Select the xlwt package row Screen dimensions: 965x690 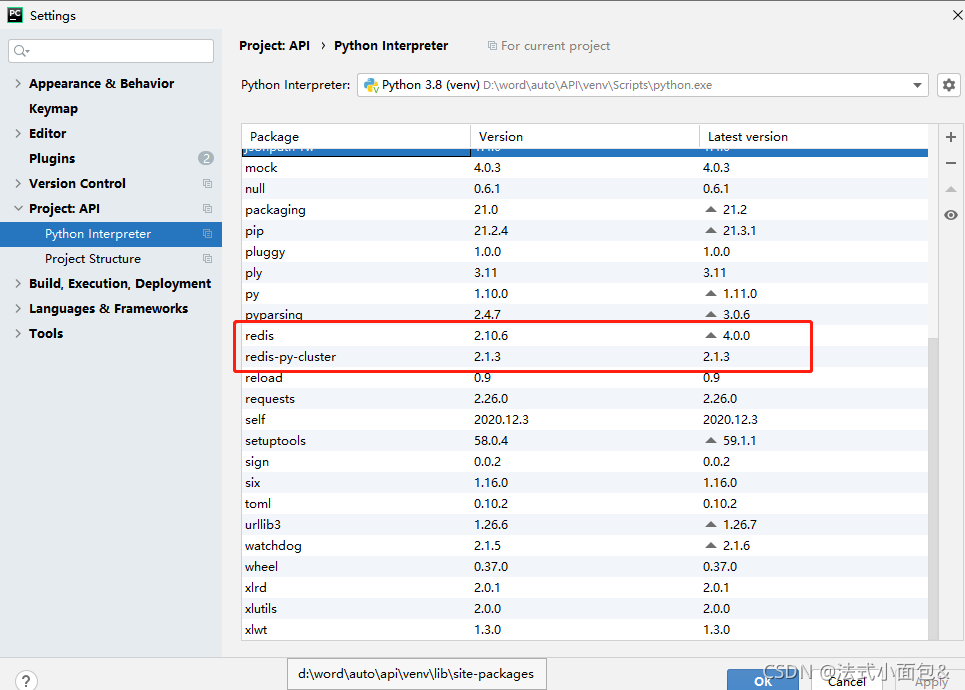[x=585, y=629]
